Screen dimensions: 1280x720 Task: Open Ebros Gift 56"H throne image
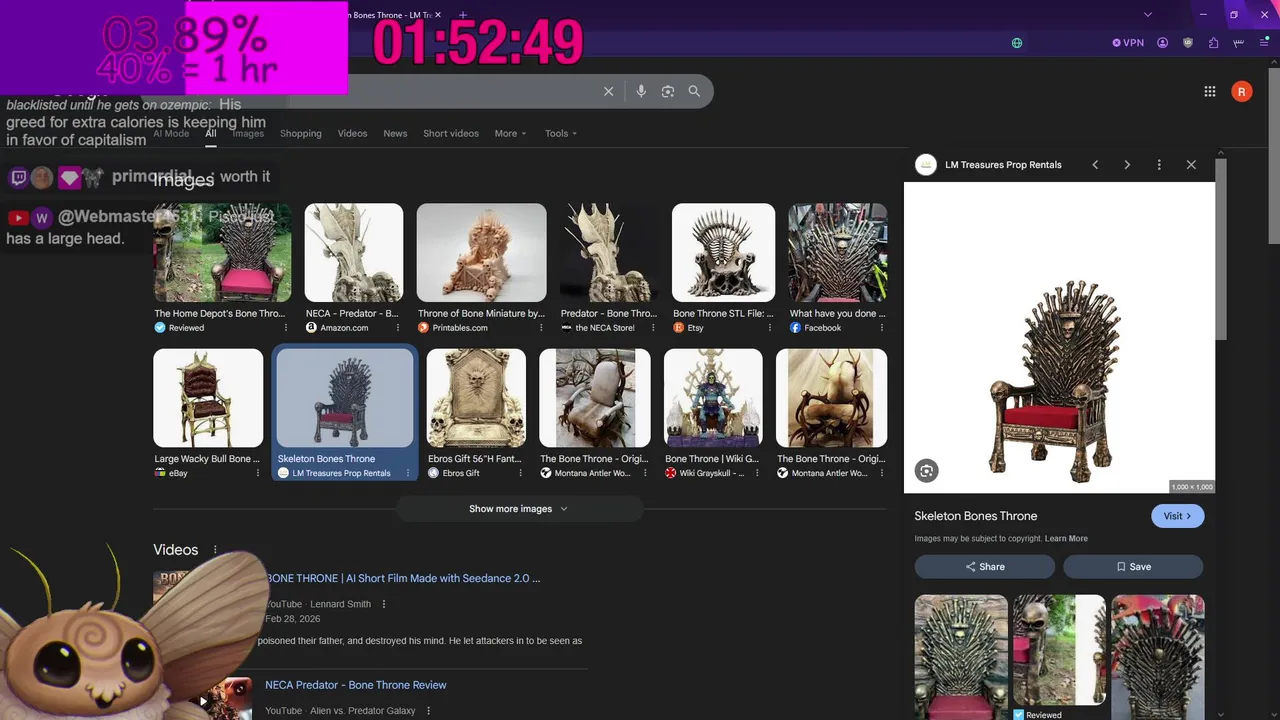pos(476,398)
